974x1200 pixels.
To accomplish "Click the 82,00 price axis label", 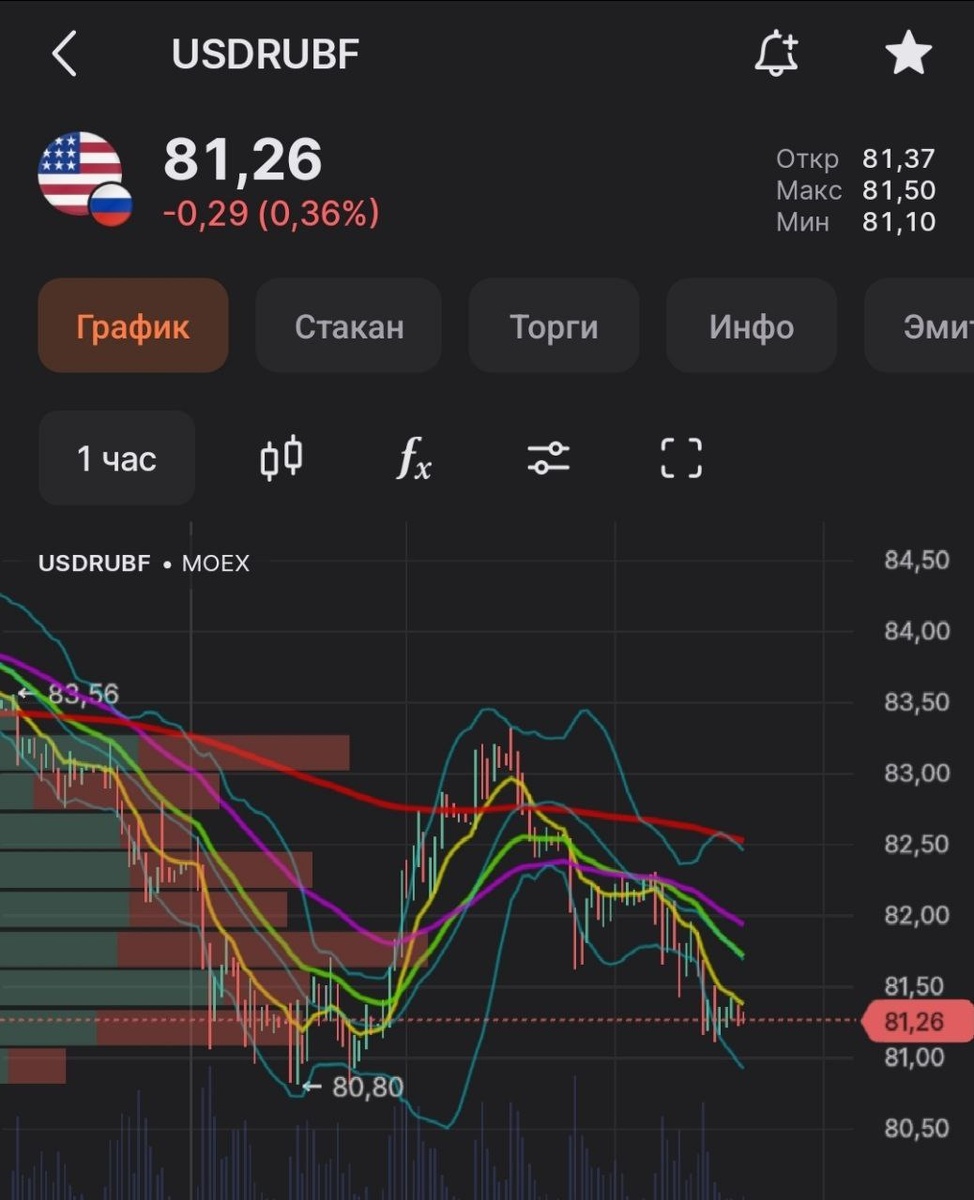I will pos(916,915).
